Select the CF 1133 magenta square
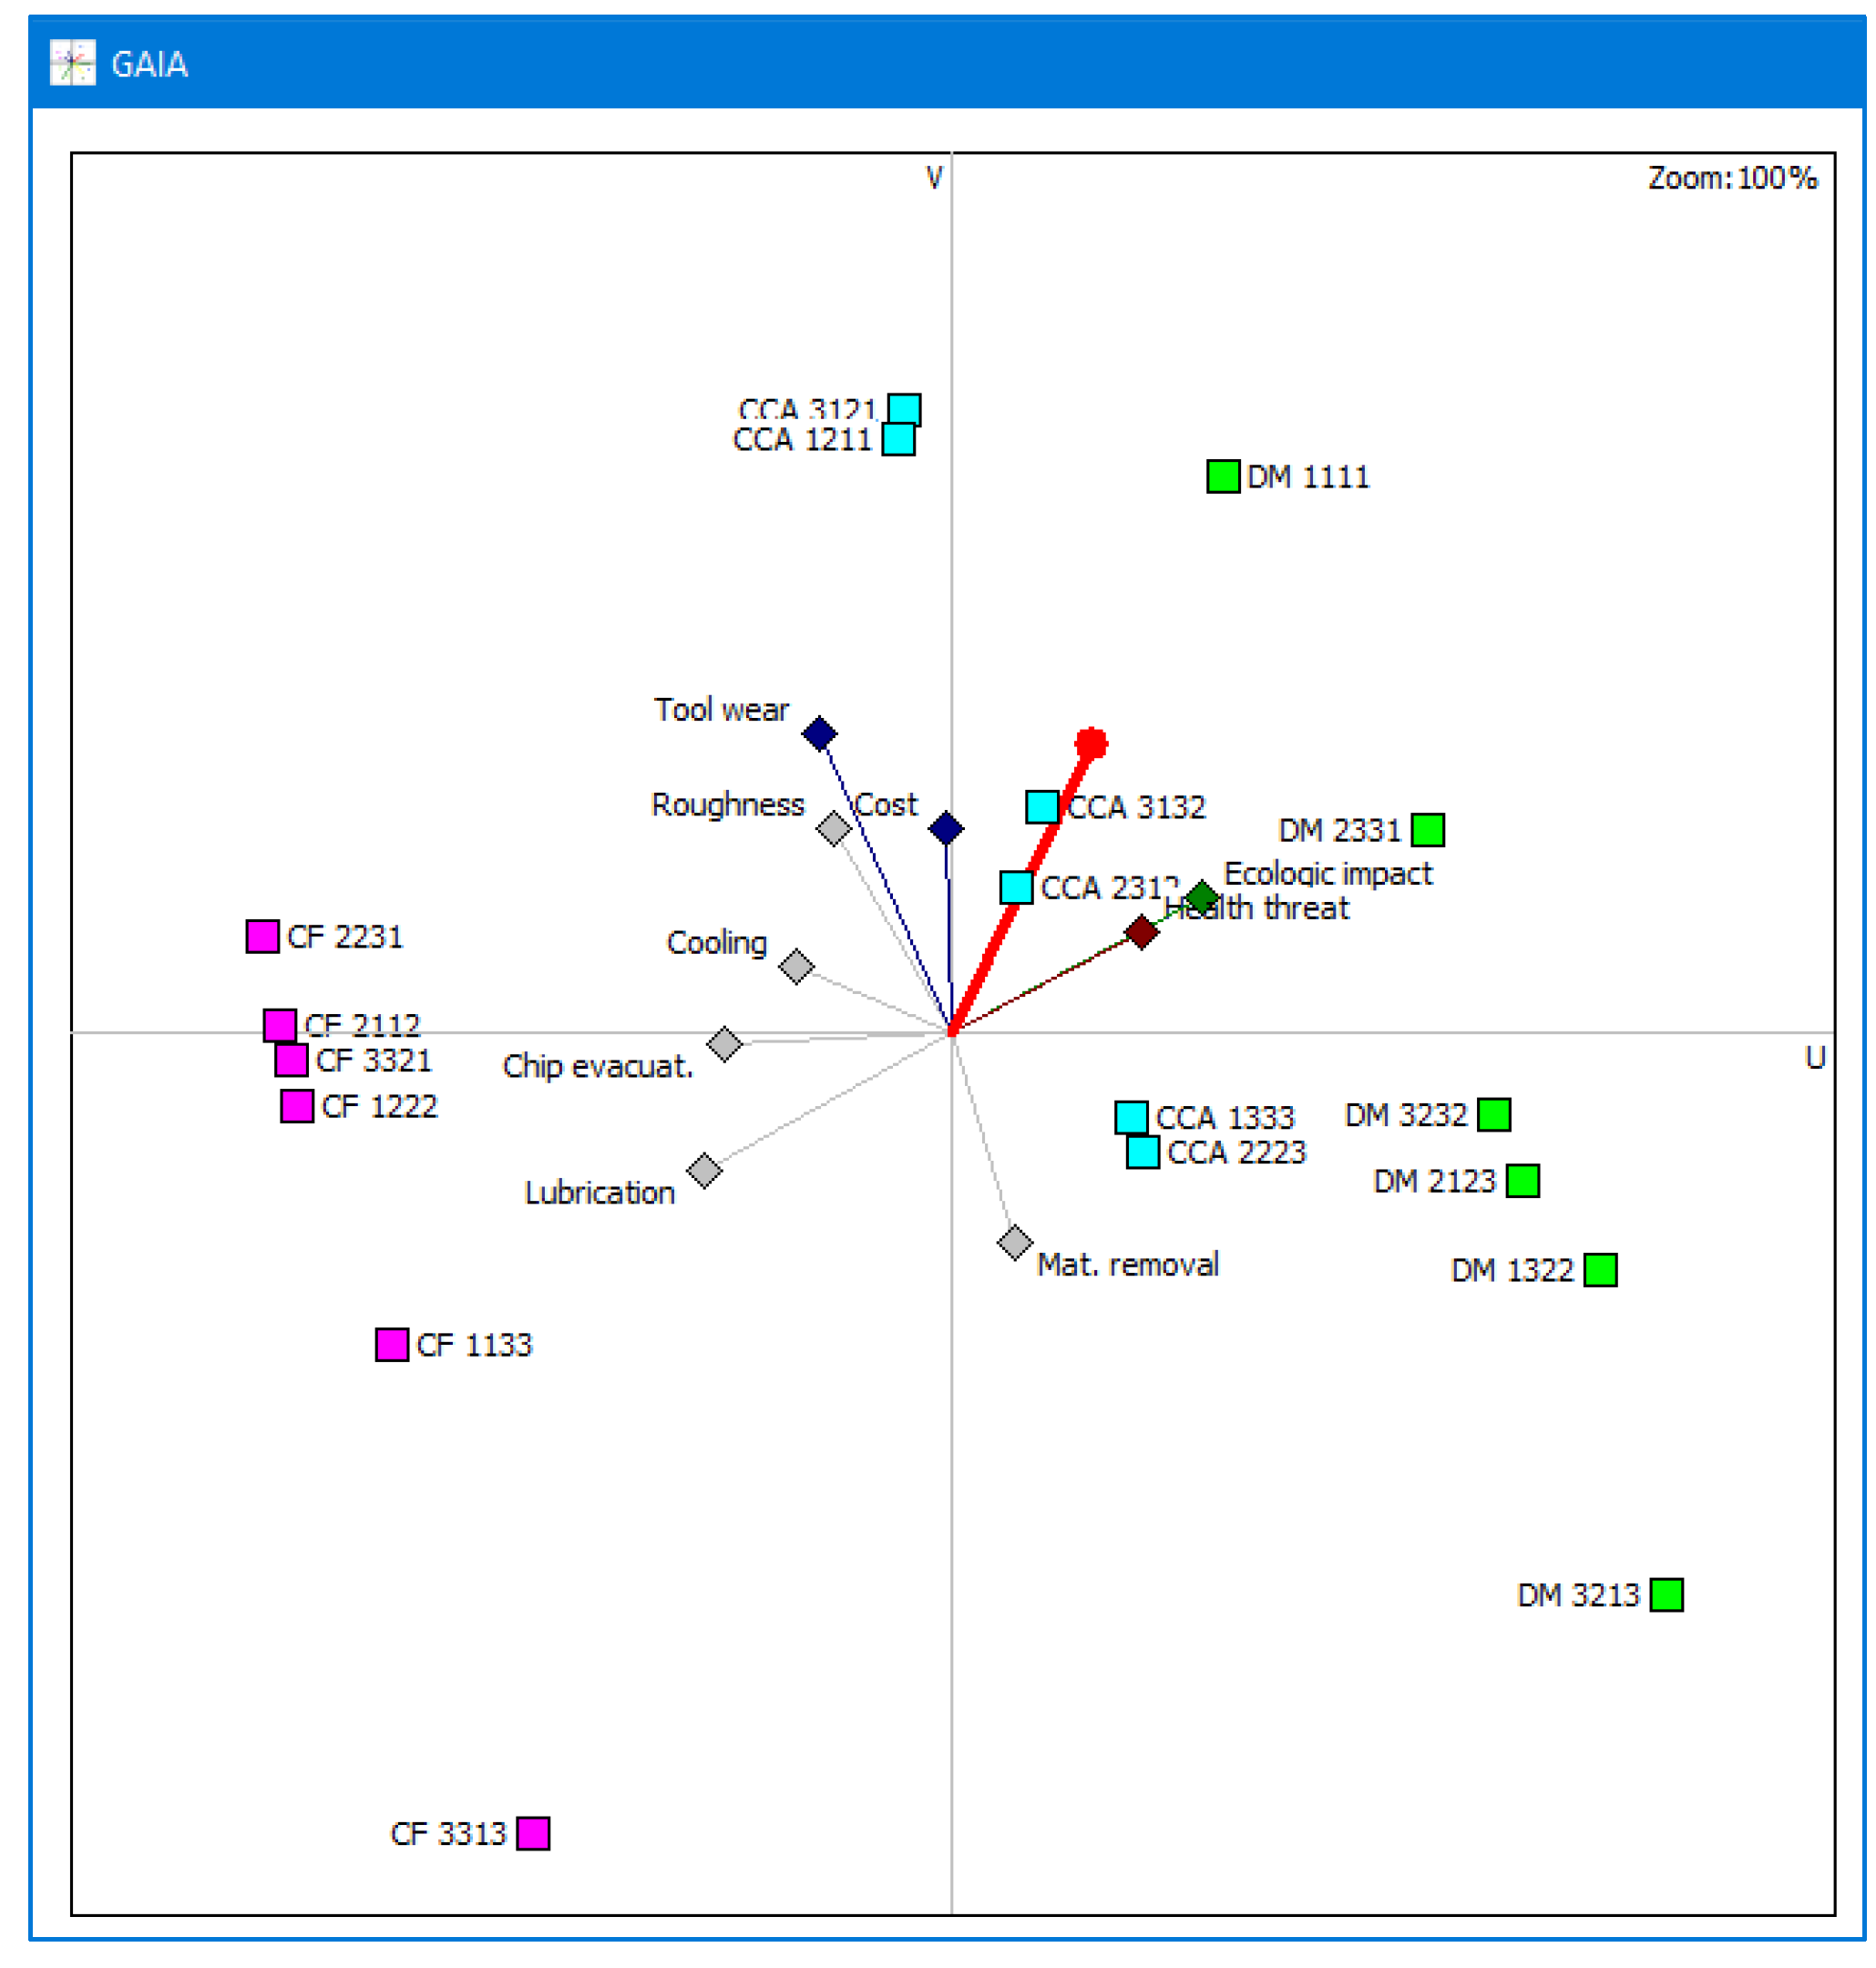 pyautogui.click(x=392, y=1345)
